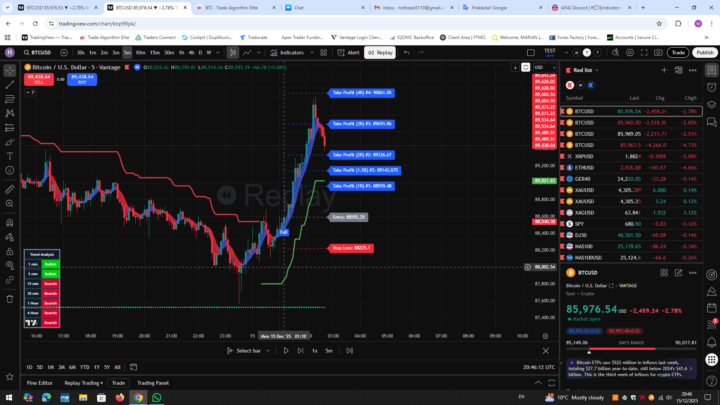Click the blue BUY price button
Screen dimensions: 720x405
point(82,79)
